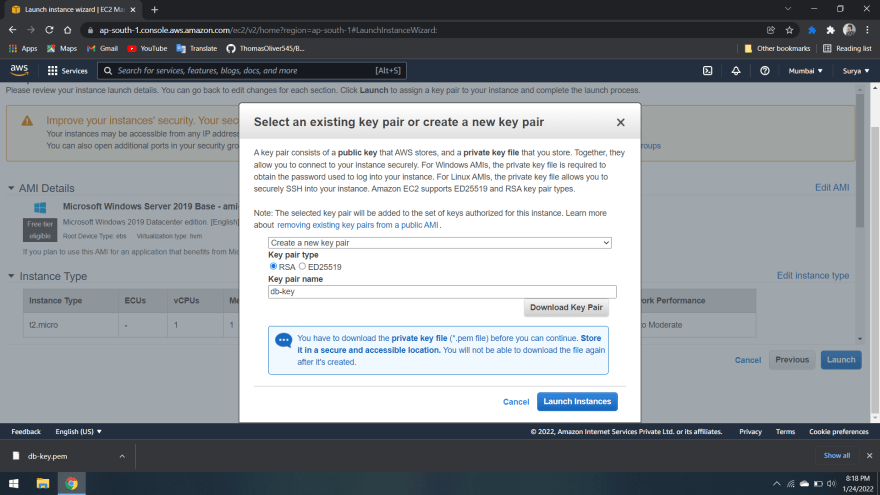
Task: Click Download Key Pair button
Action: pos(566,308)
